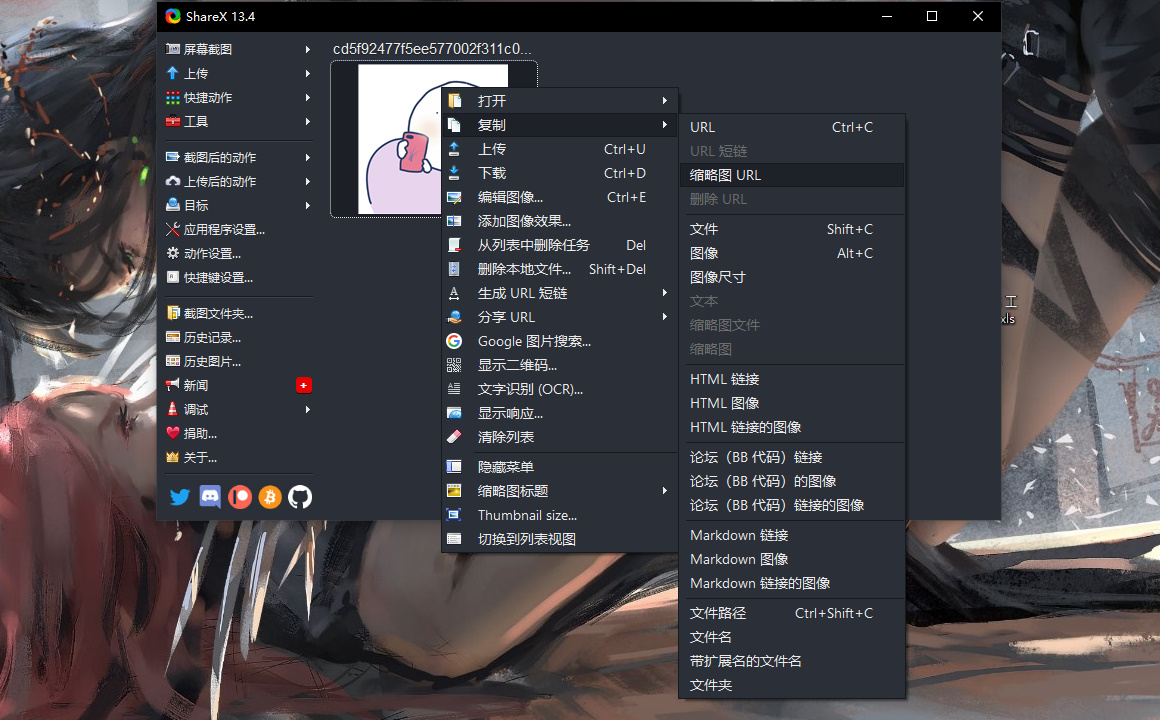Screen dimensions: 1160x720
Task: Select 文件 copy option with Shift+C
Action: [792, 229]
